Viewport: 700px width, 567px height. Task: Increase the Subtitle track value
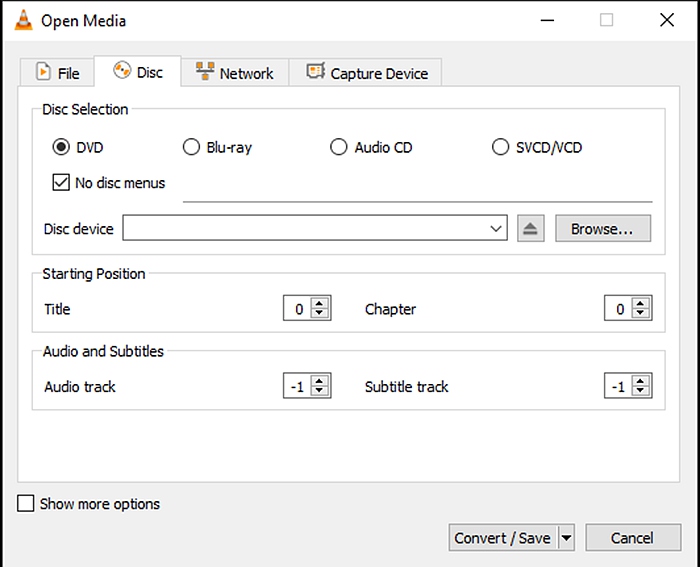click(640, 381)
